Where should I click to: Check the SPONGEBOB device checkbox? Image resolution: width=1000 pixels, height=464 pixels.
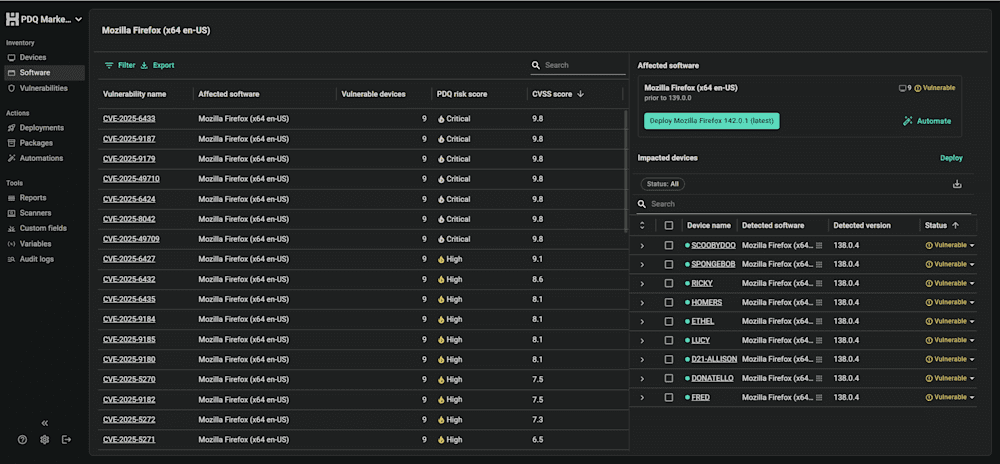pos(668,264)
